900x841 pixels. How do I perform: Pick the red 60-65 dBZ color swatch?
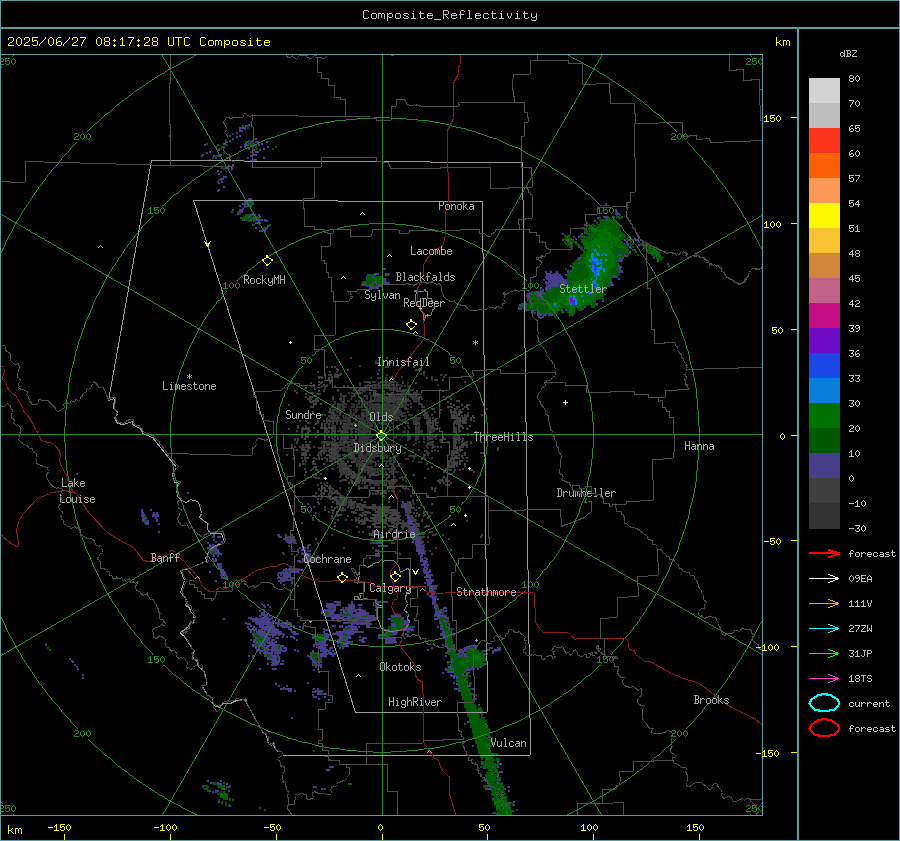(824, 140)
